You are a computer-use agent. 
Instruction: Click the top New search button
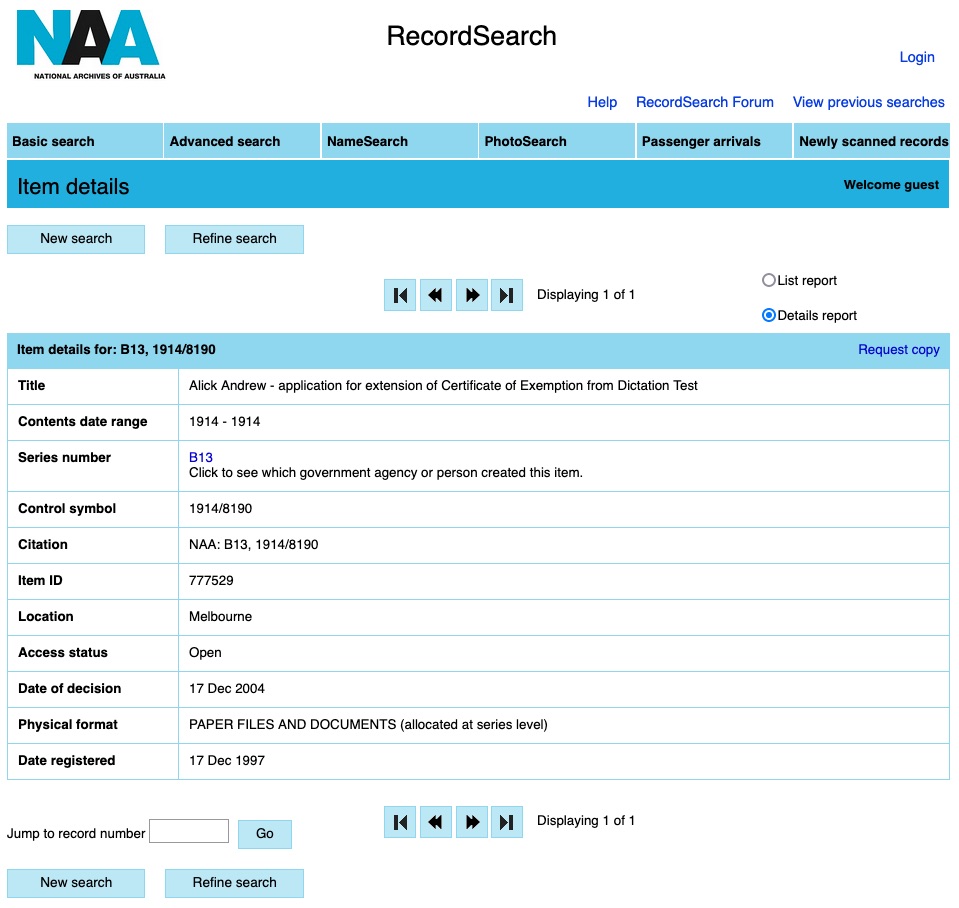coord(76,239)
